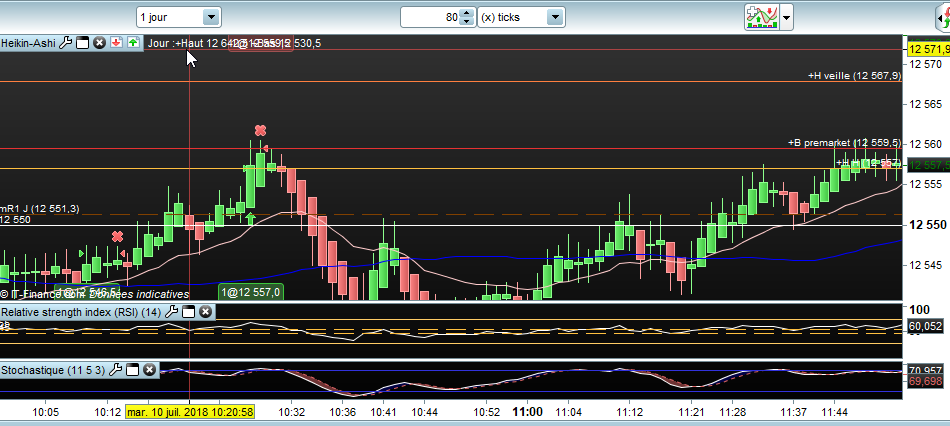Move Heikin-Ashi panel down with red arrow
950x426 pixels.
[x=116, y=42]
